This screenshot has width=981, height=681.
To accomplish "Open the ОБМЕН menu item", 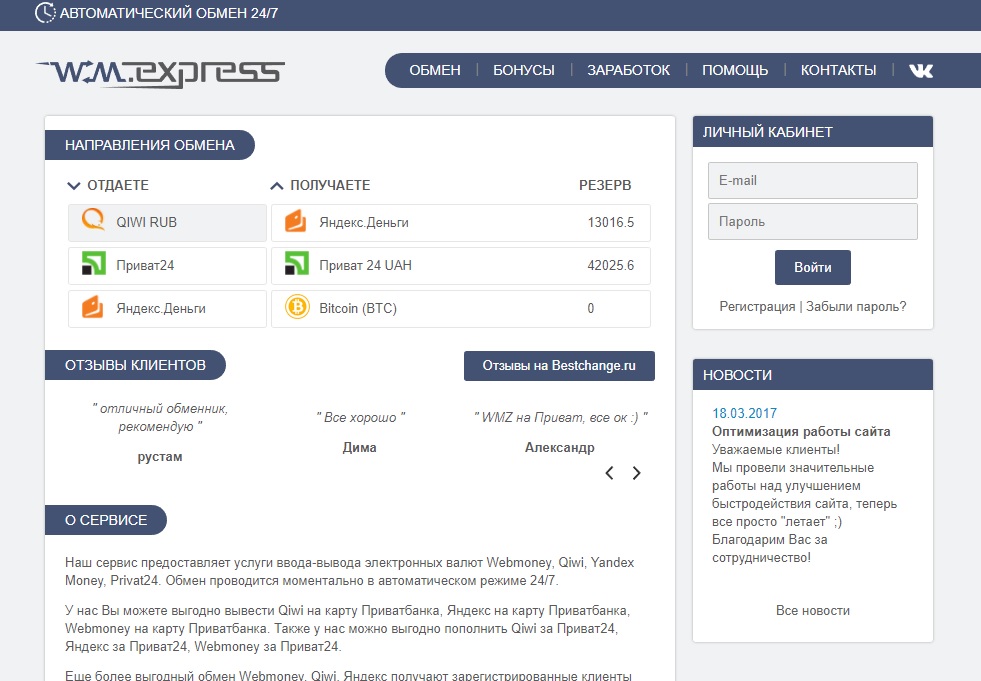I will tap(435, 70).
